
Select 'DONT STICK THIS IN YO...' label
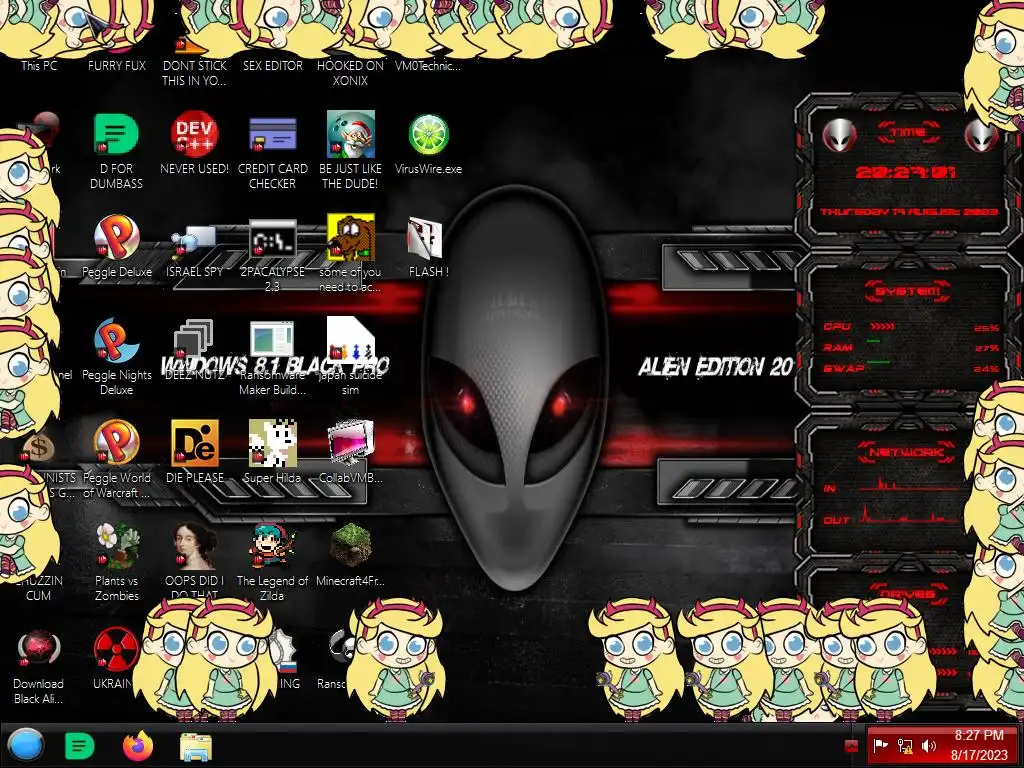click(x=195, y=73)
